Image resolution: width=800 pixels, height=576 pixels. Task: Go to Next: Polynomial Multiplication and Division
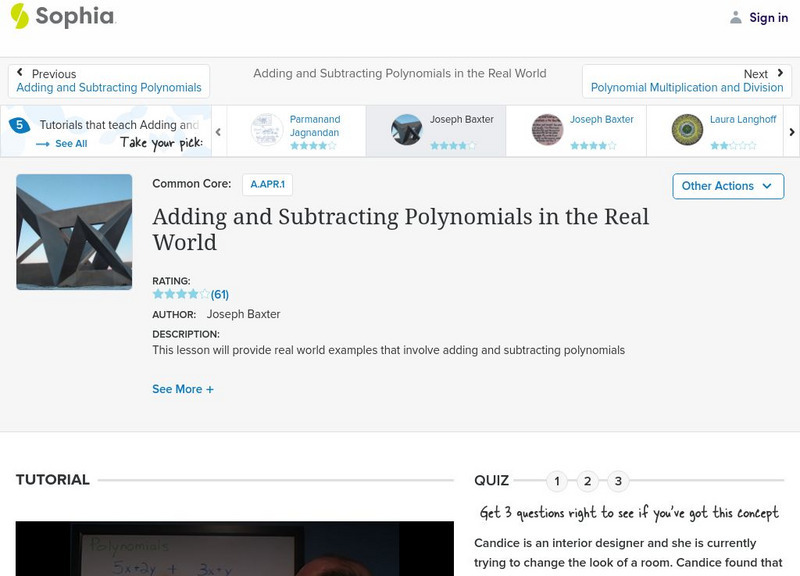[x=687, y=81]
